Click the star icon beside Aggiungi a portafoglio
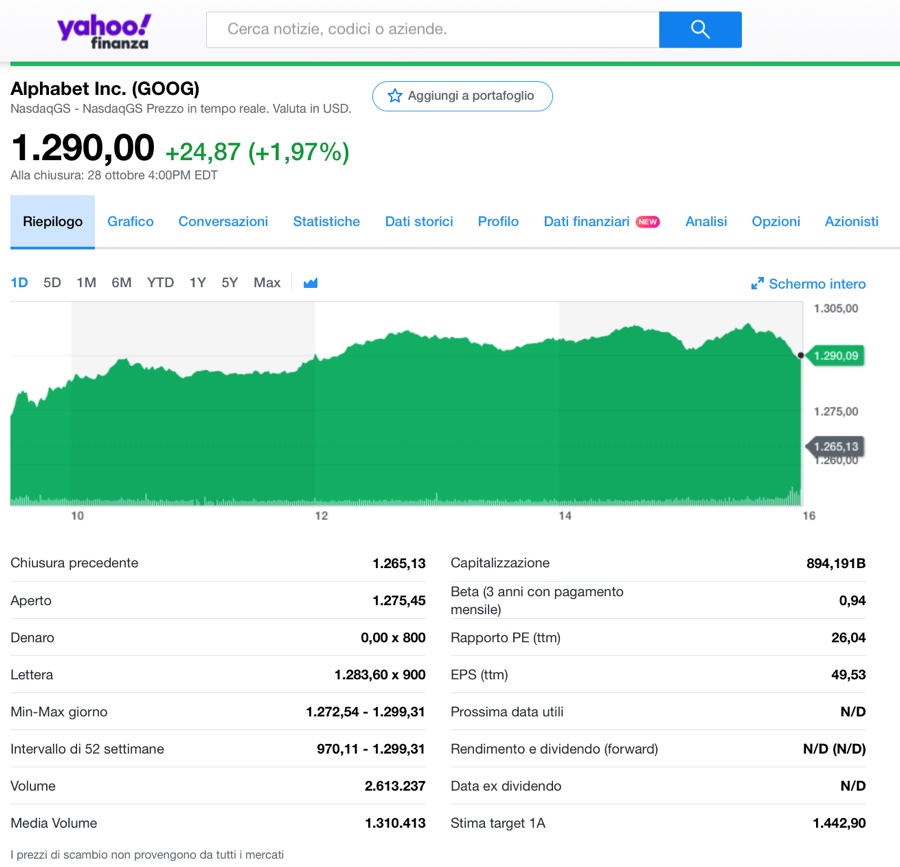The height and width of the screenshot is (867, 900). [x=395, y=96]
